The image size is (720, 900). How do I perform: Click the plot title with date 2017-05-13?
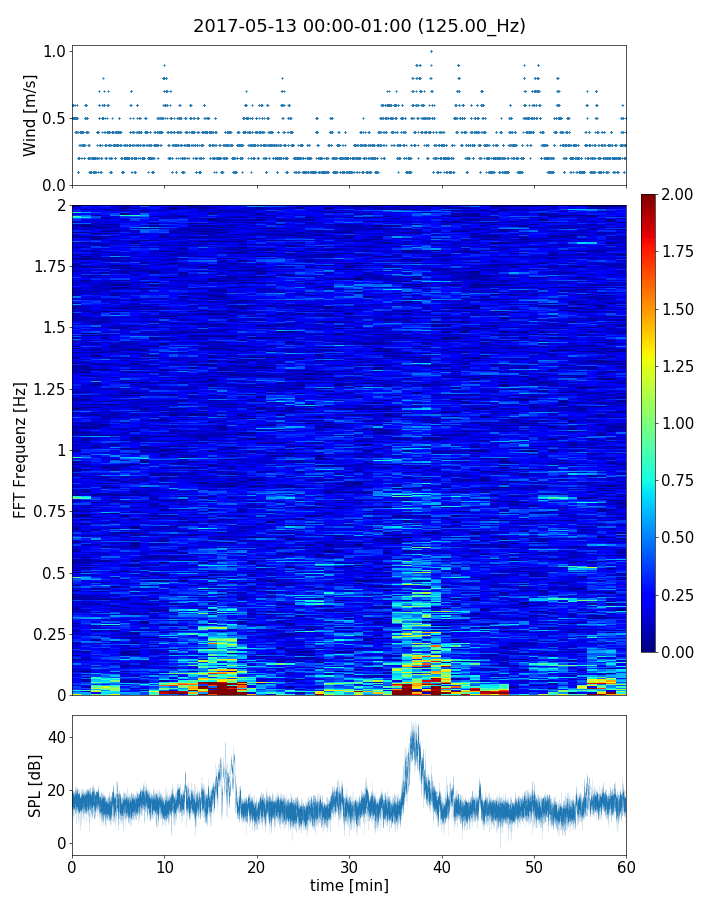click(359, 26)
